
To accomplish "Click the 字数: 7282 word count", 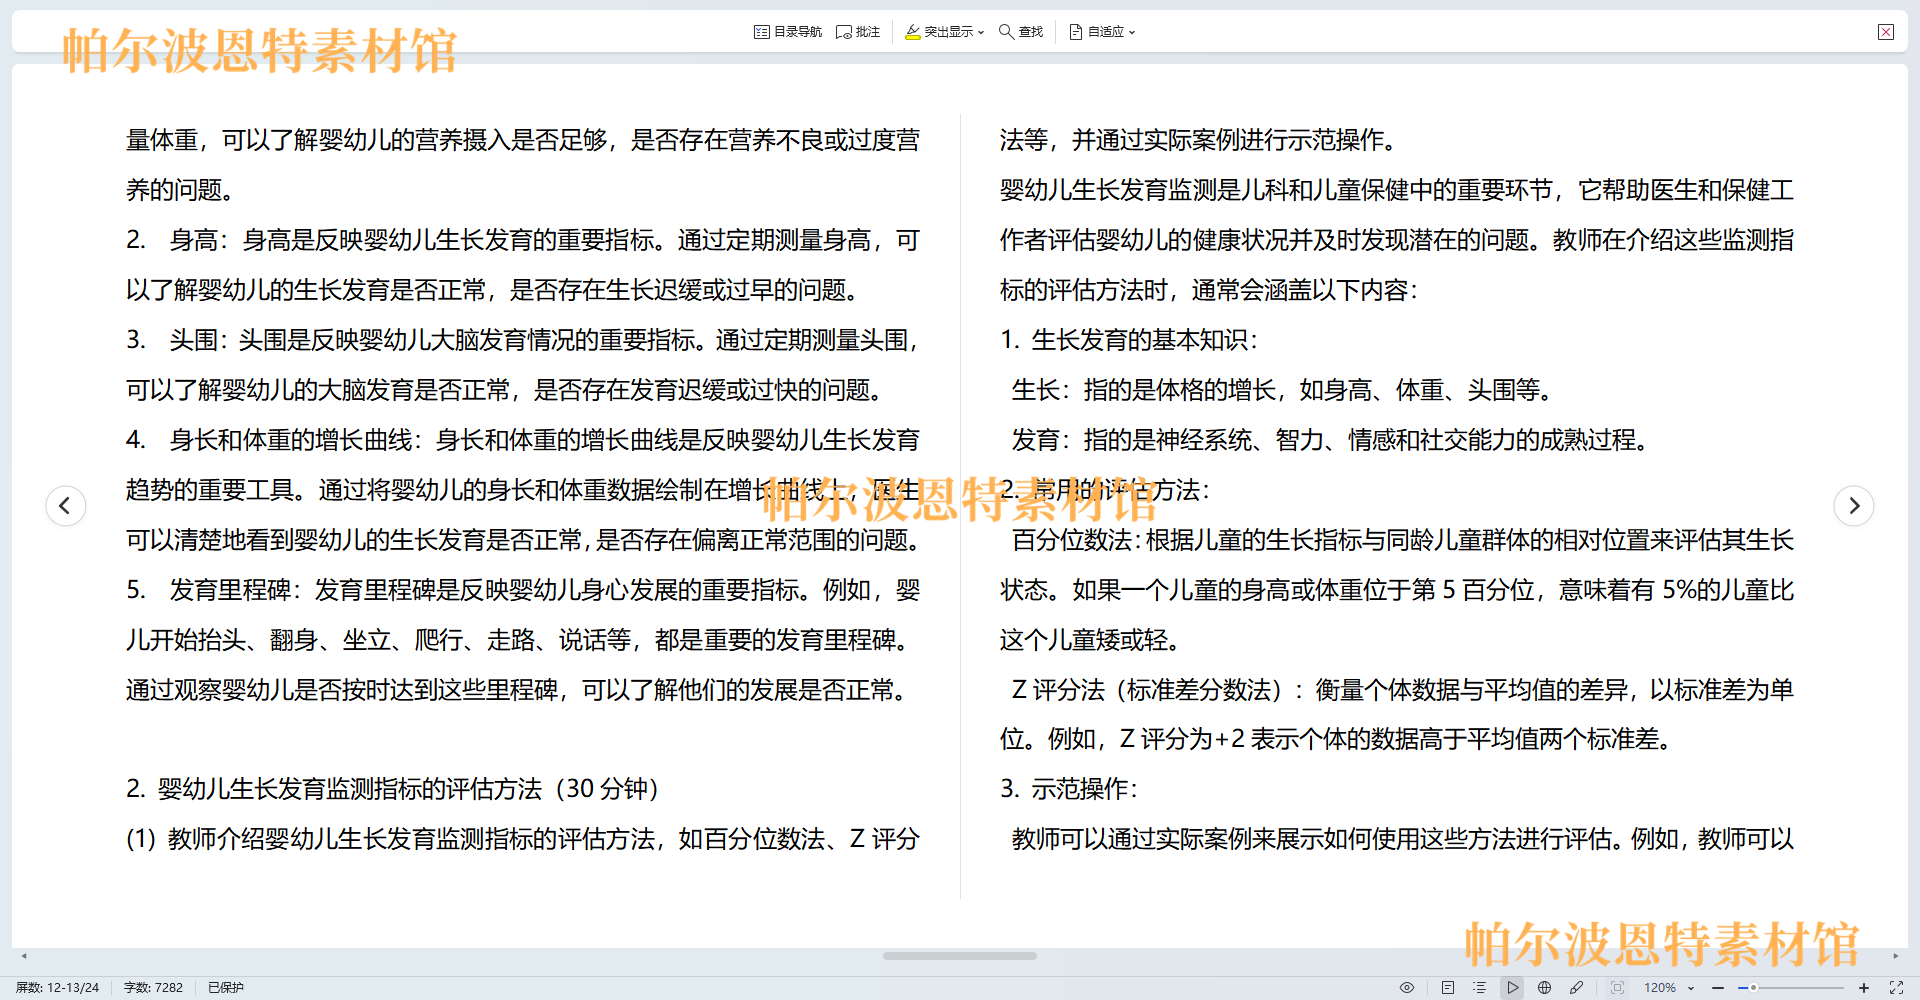I will click(x=153, y=987).
